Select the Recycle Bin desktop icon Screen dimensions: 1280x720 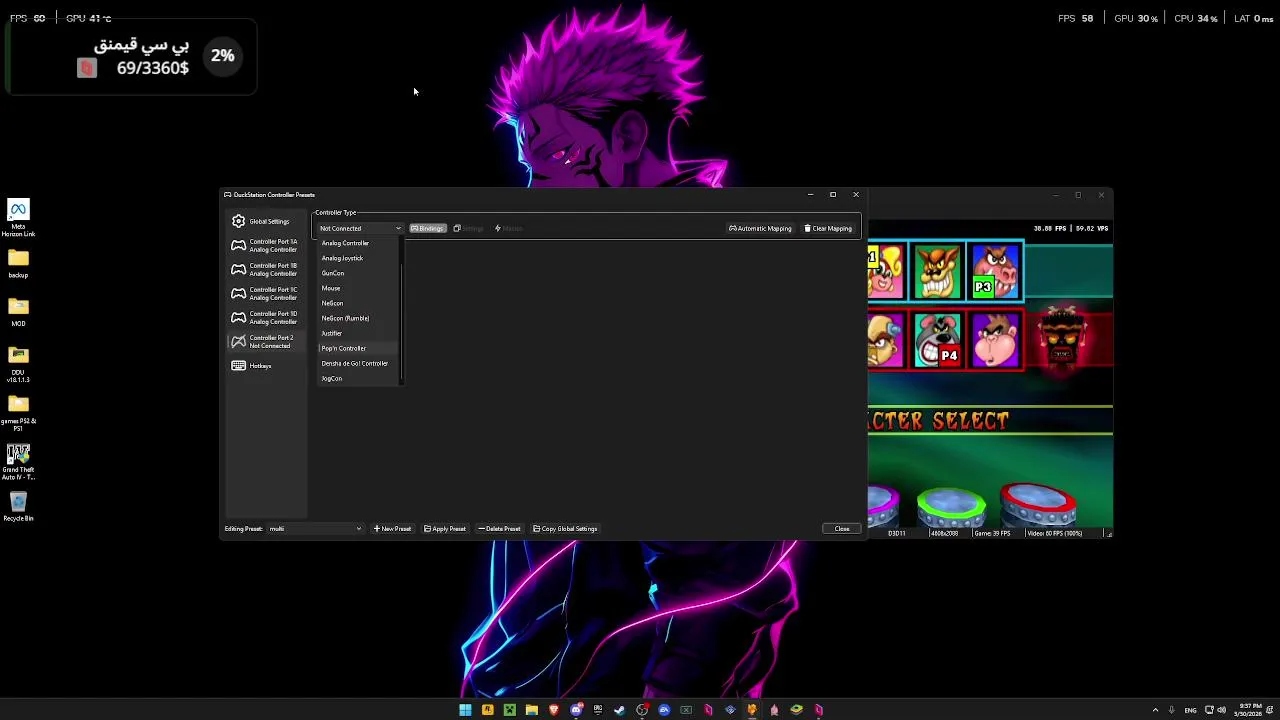(x=18, y=506)
